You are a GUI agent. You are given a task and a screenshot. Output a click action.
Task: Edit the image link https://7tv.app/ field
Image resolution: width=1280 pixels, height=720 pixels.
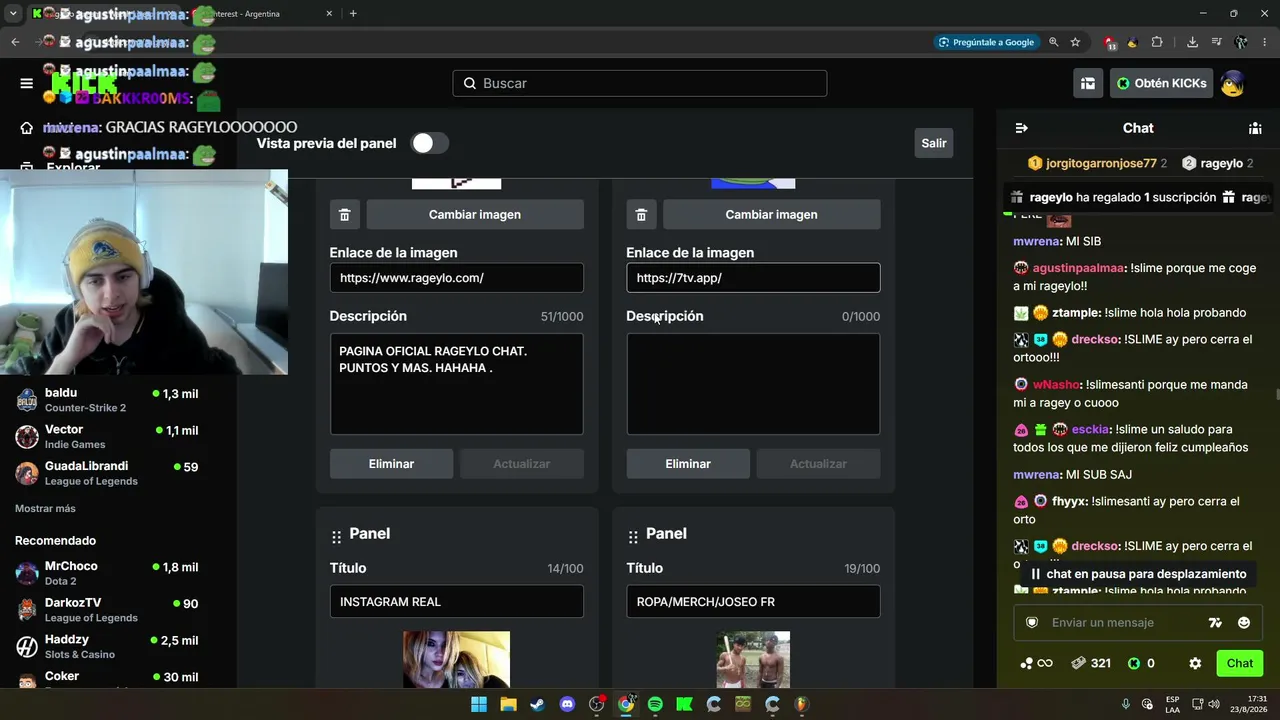754,278
